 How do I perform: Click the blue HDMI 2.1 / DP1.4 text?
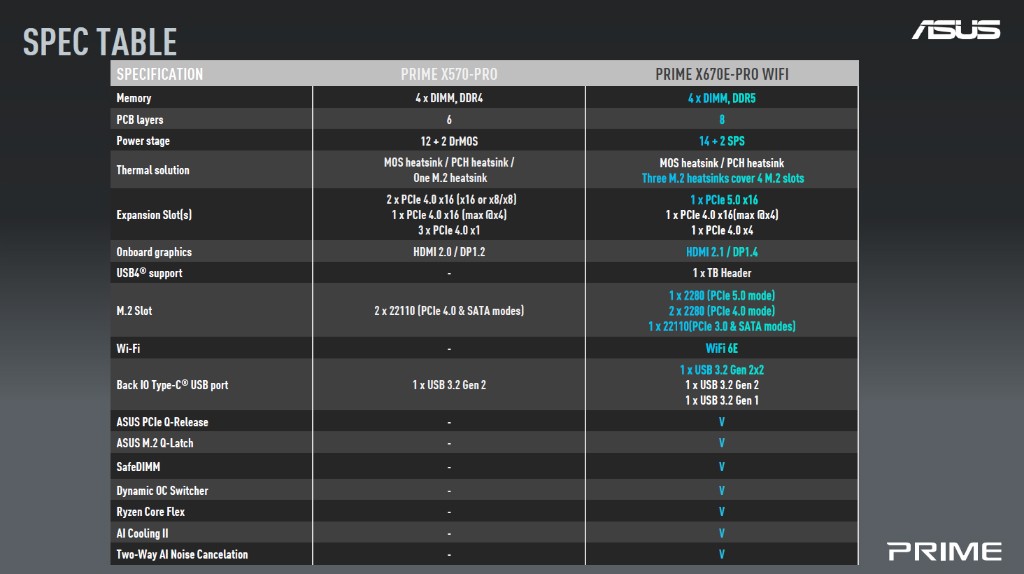point(721,252)
